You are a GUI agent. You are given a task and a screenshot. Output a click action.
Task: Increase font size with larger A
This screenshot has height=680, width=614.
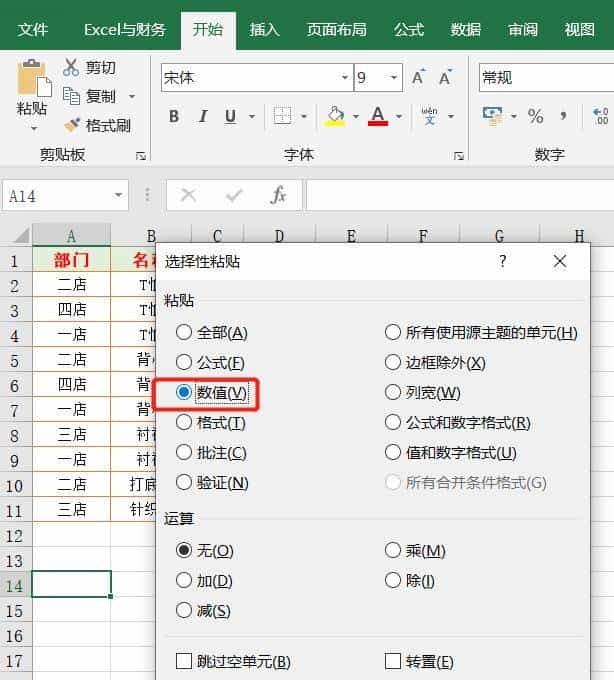419,78
